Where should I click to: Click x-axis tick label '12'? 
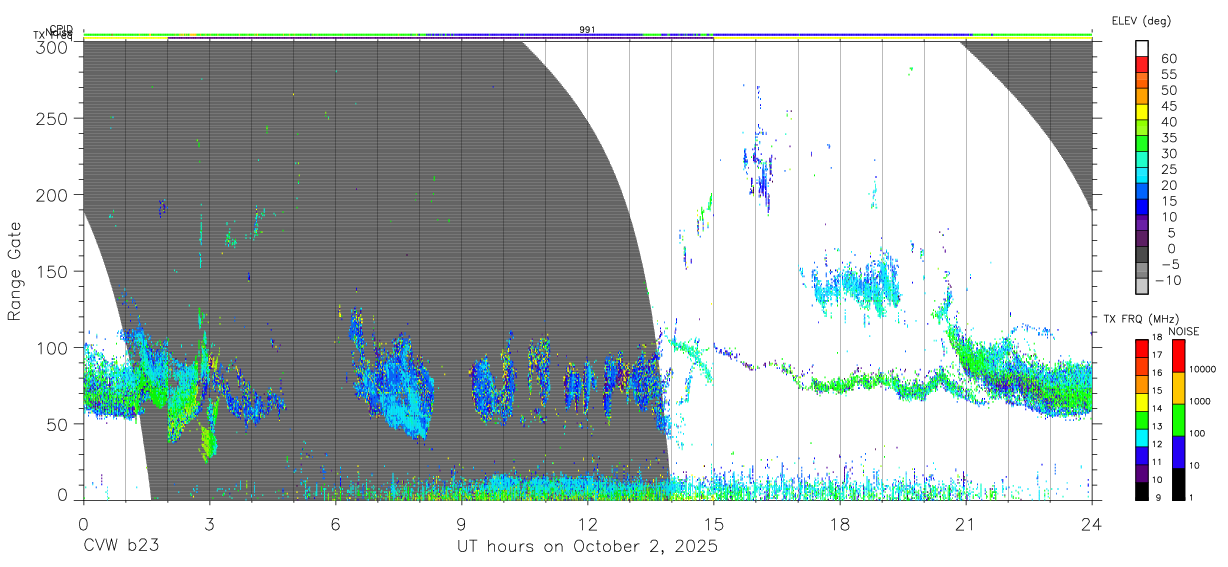point(588,524)
